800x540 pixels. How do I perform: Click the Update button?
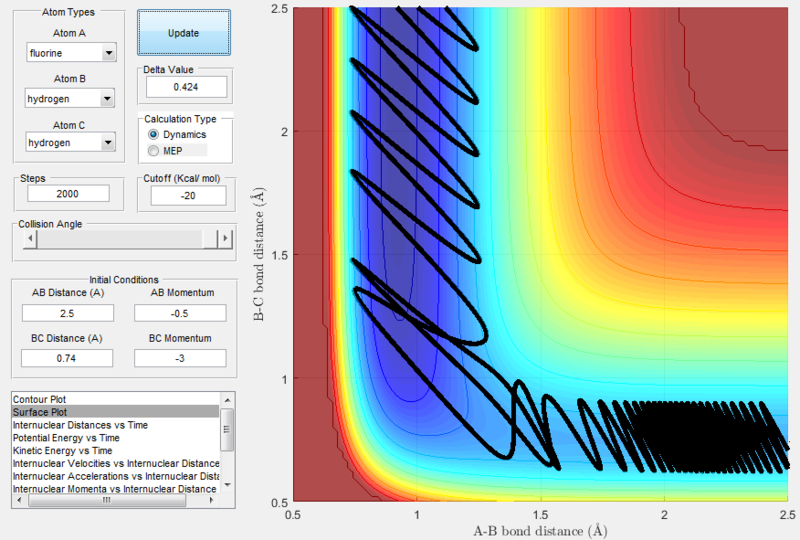[184, 33]
